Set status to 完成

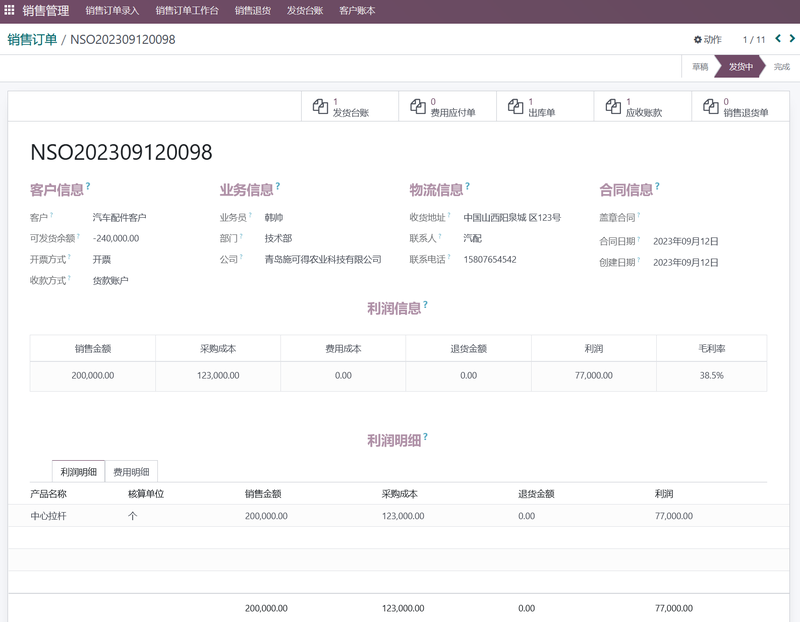781,67
